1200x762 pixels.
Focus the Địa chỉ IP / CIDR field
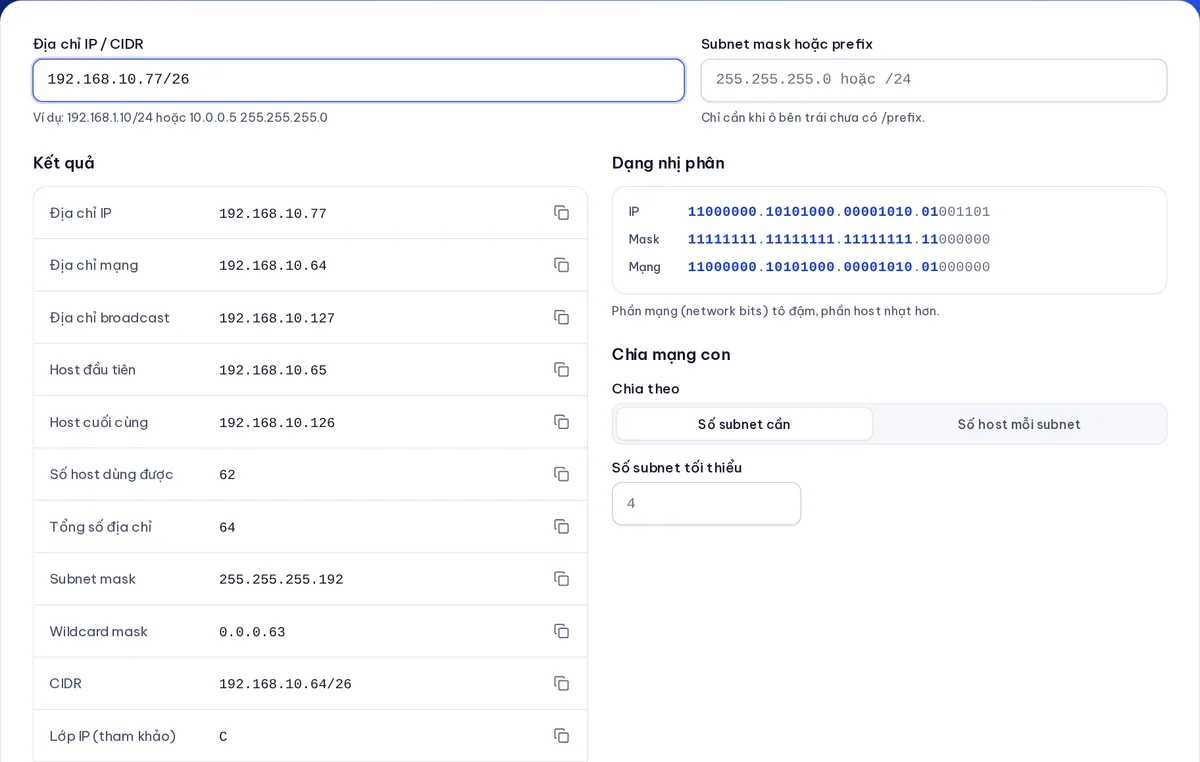[359, 80]
